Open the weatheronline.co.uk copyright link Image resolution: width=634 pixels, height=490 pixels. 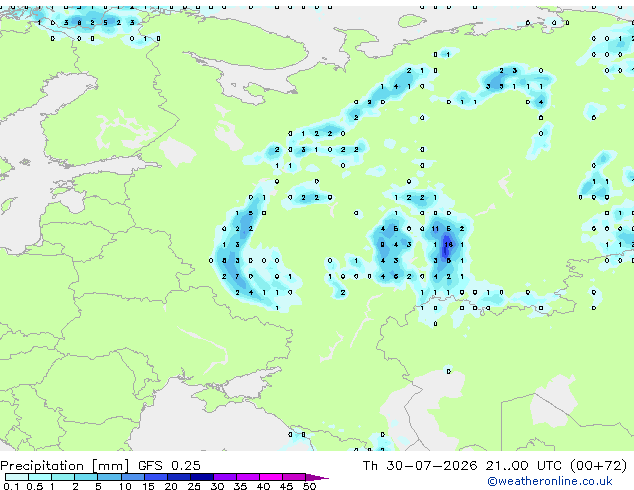click(550, 481)
